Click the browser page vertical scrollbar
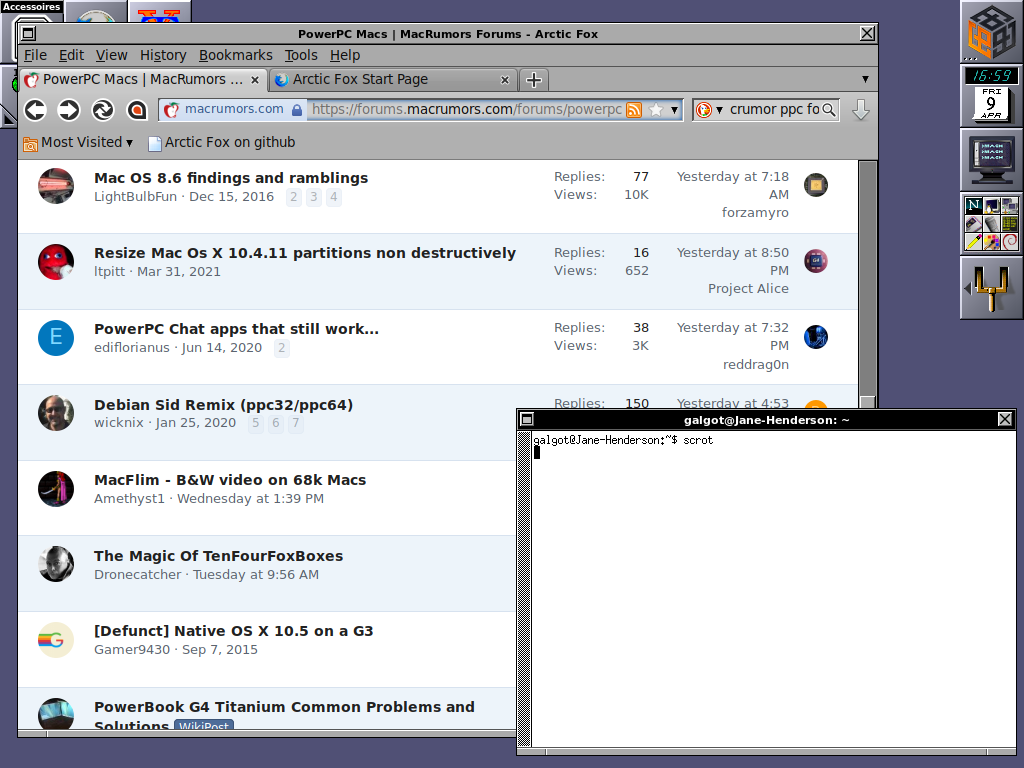The image size is (1024, 768). click(x=867, y=284)
